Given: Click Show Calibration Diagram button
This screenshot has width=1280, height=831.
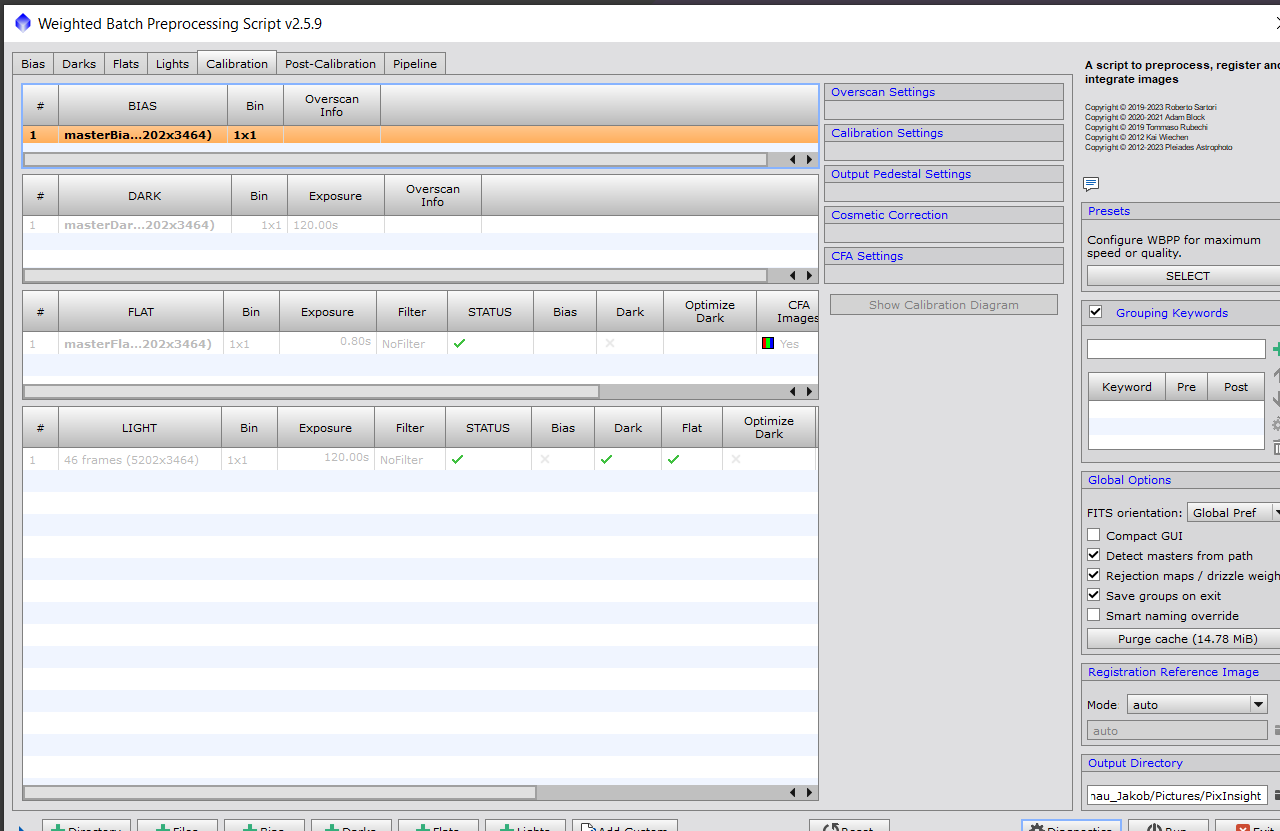Looking at the screenshot, I should pos(943,305).
